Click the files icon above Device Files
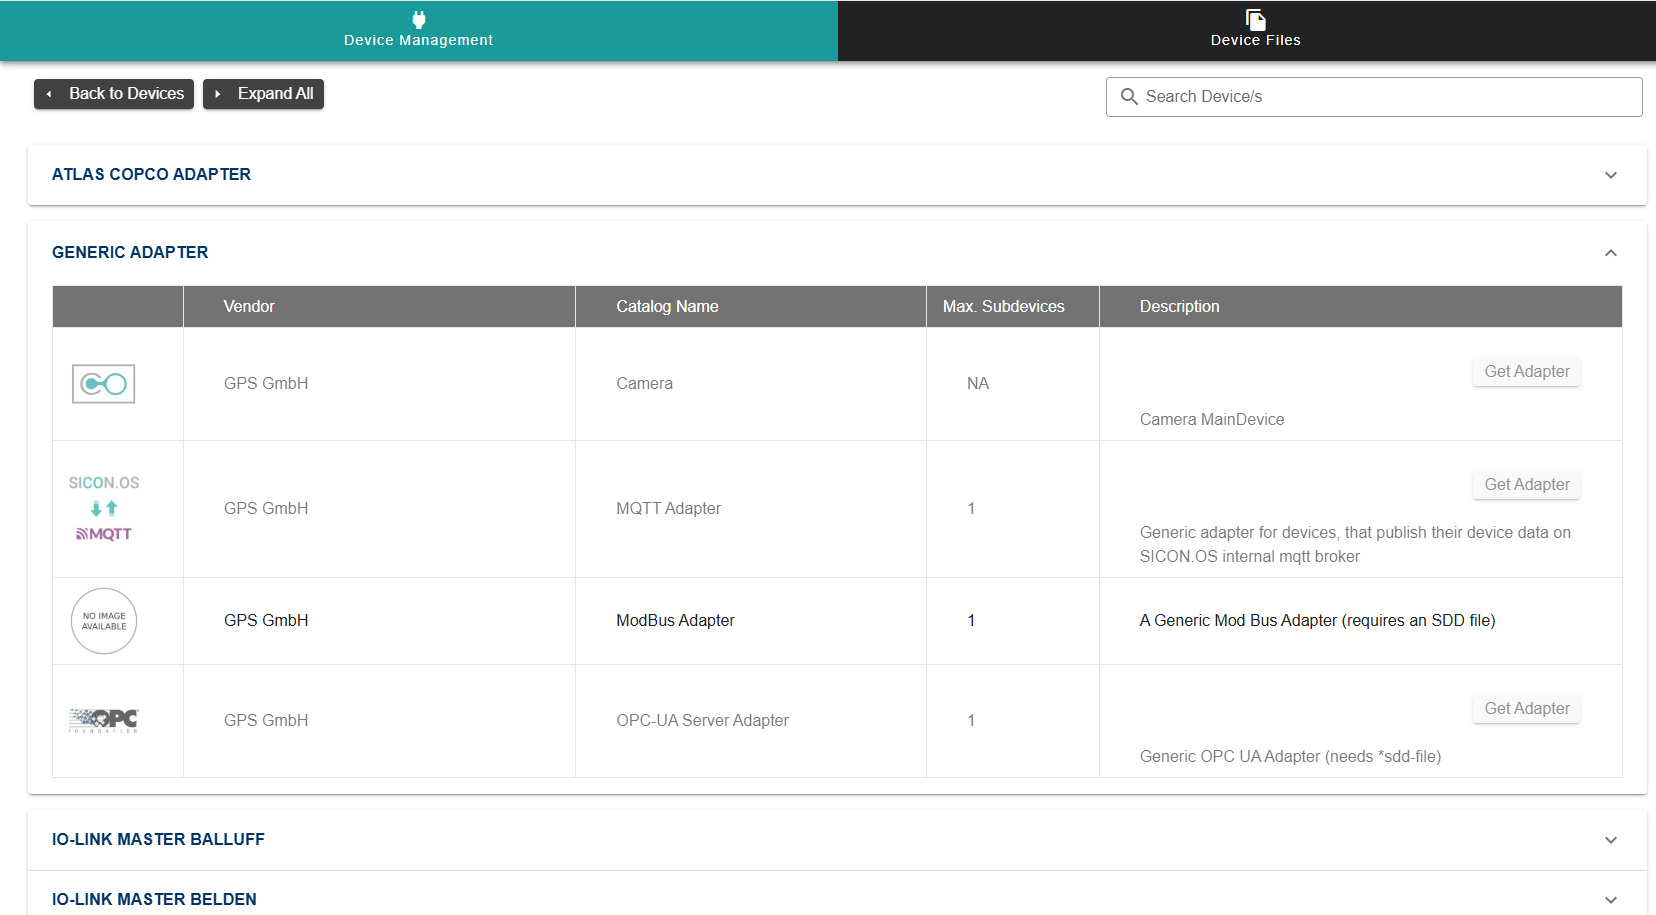 (x=1255, y=19)
